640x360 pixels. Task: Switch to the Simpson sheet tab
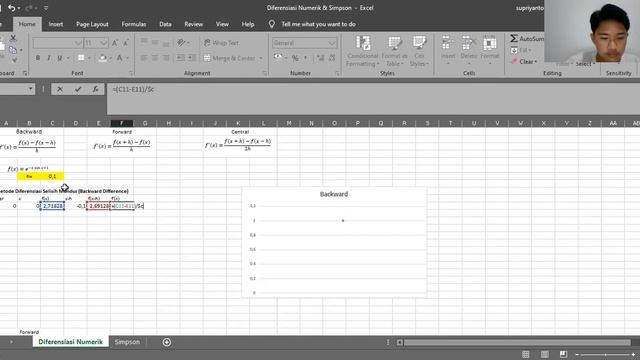(127, 342)
